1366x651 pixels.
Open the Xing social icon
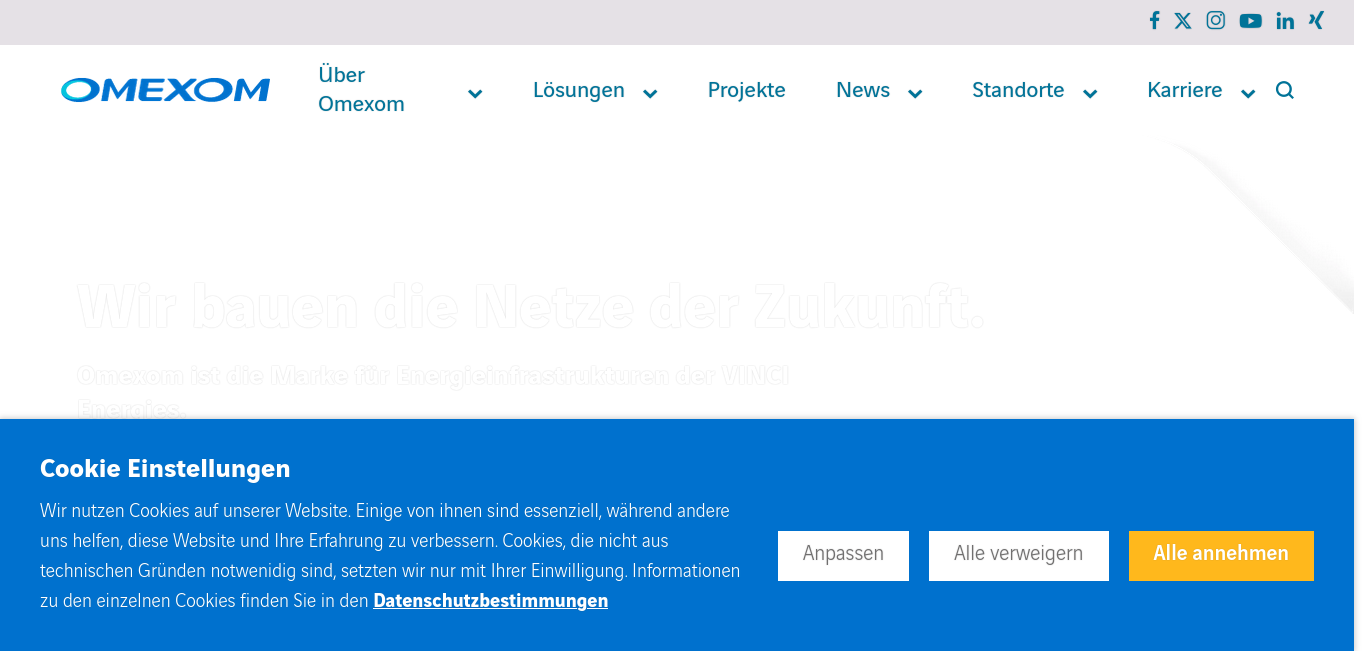[1316, 20]
